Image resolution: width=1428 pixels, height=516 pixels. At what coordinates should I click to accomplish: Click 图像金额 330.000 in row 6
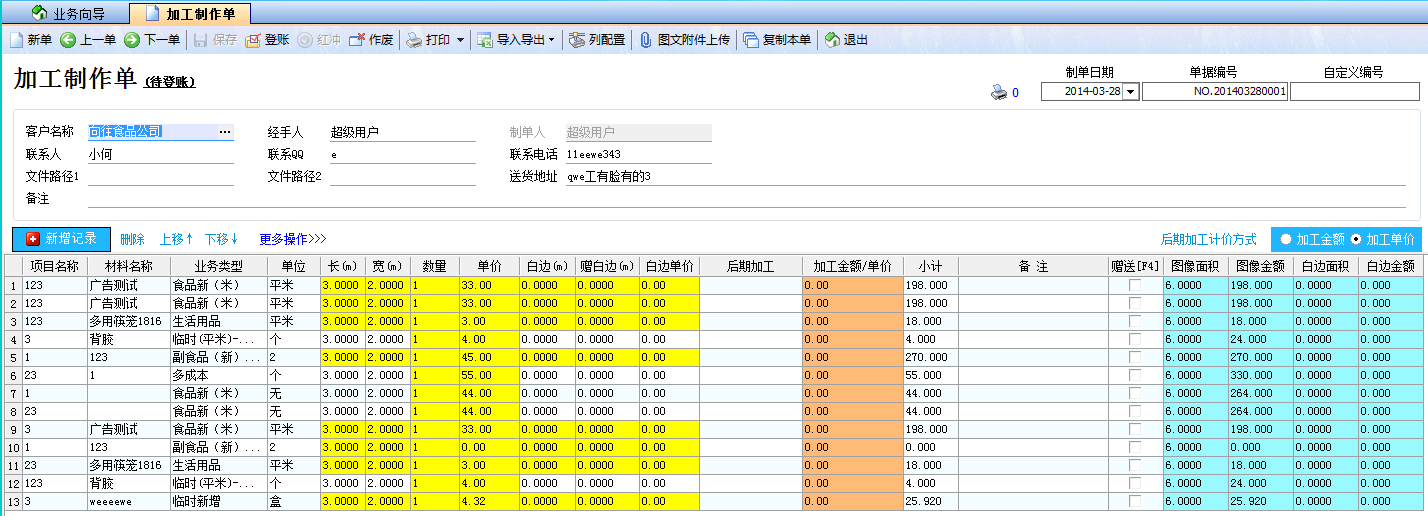(x=1260, y=375)
